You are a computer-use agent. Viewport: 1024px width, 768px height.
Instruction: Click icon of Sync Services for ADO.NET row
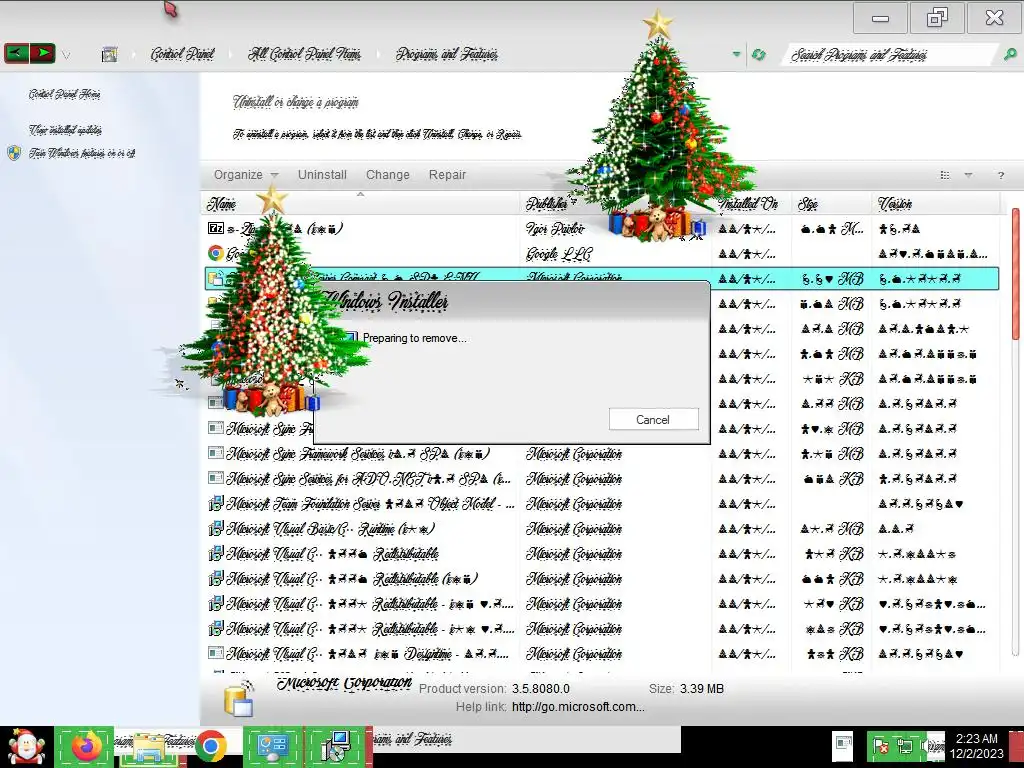[x=216, y=478]
